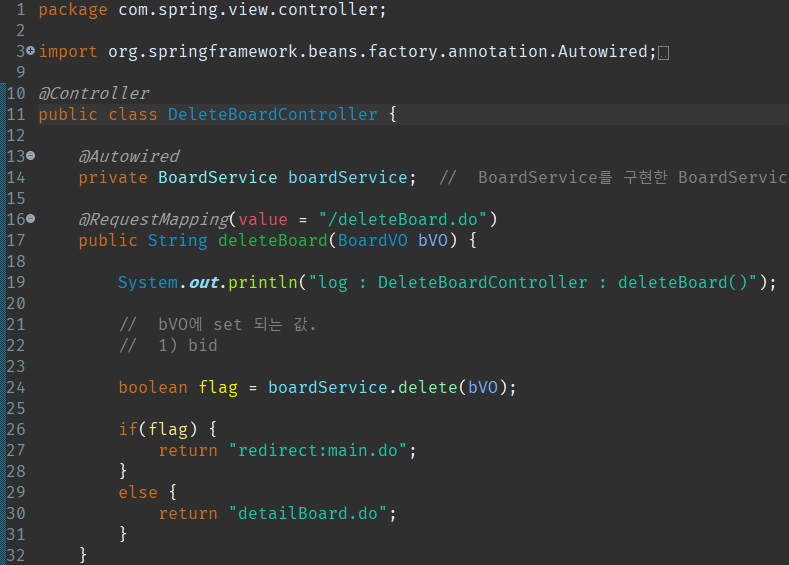Click the package keyword on line 1
This screenshot has width=789, height=565.
click(x=73, y=10)
